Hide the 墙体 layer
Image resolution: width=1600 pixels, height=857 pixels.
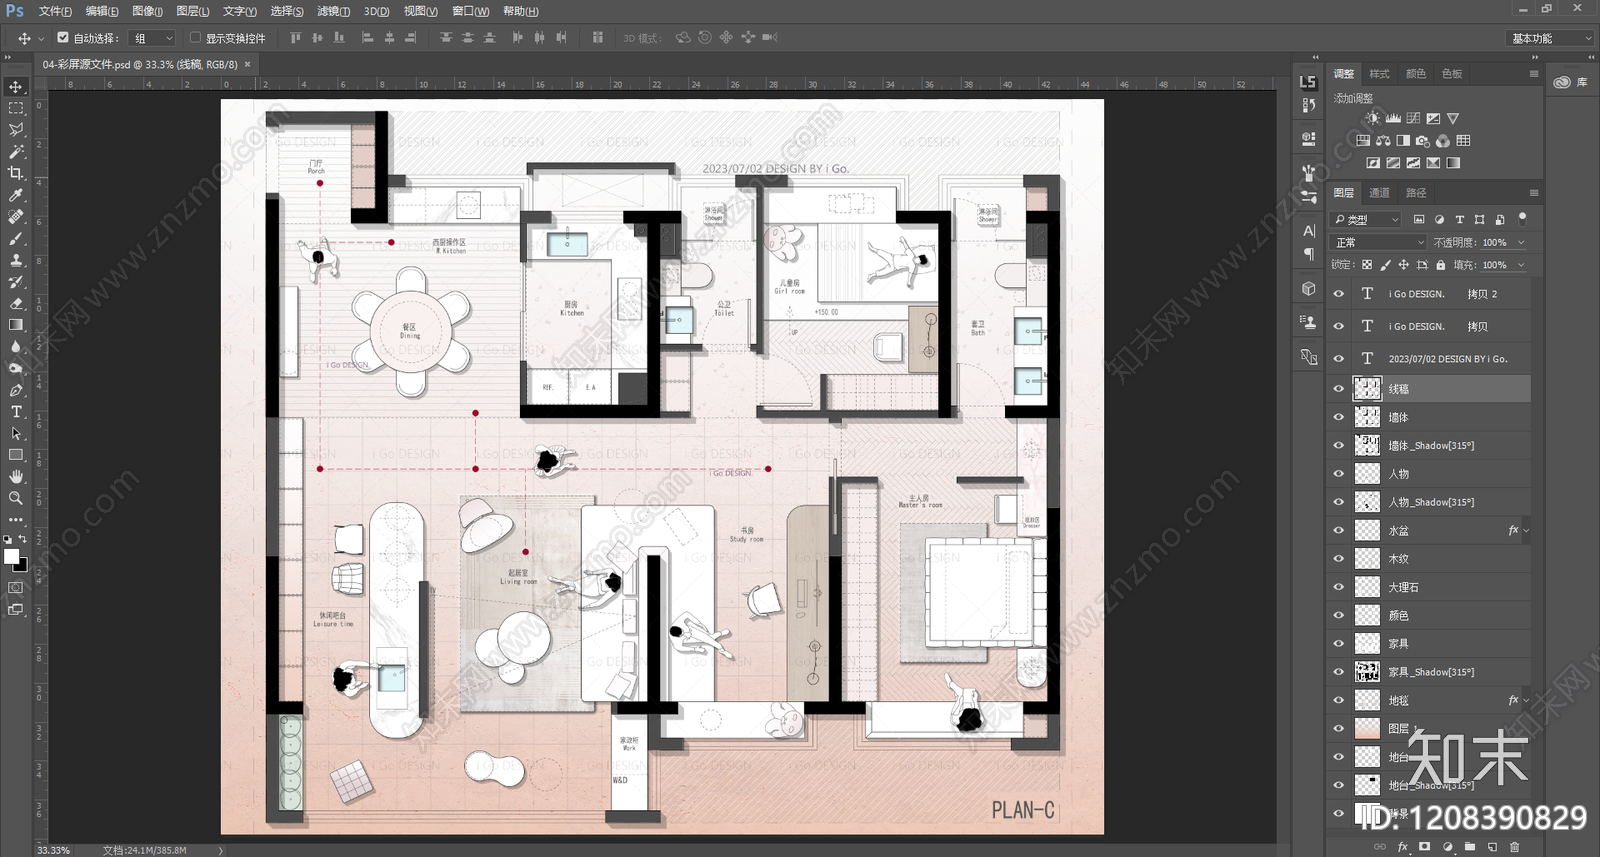1339,417
